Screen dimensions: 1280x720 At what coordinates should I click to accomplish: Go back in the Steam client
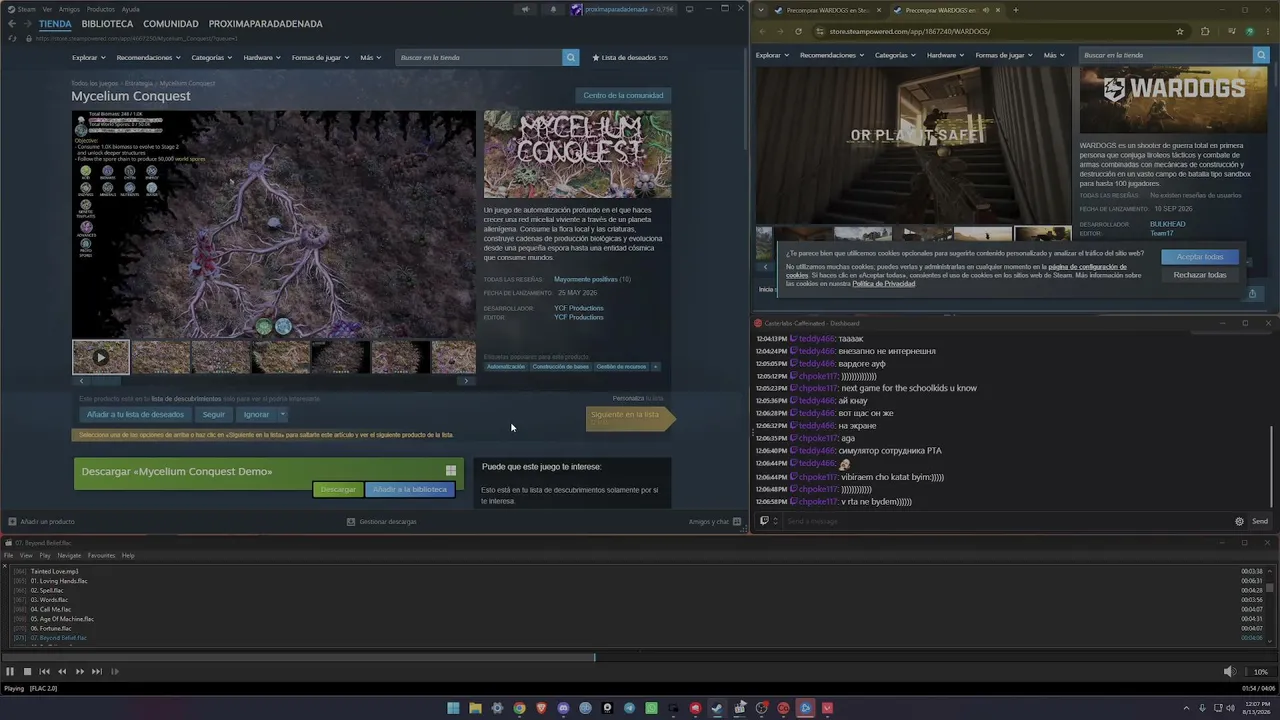coord(12,24)
